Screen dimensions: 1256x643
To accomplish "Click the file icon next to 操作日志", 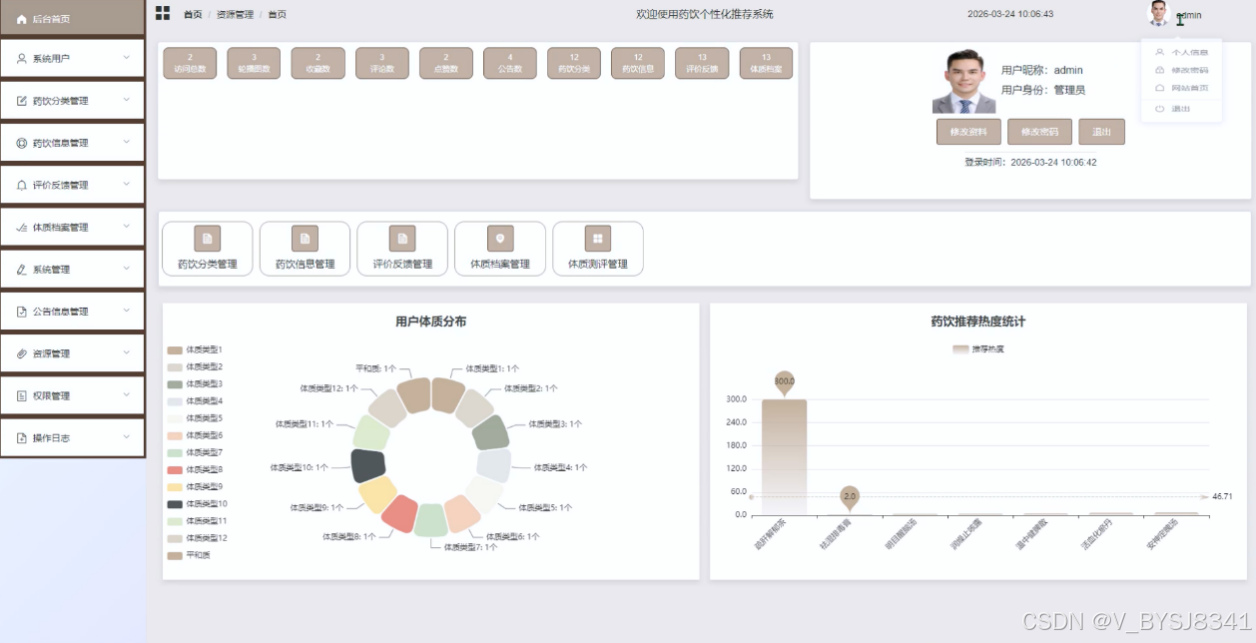I will point(22,437).
